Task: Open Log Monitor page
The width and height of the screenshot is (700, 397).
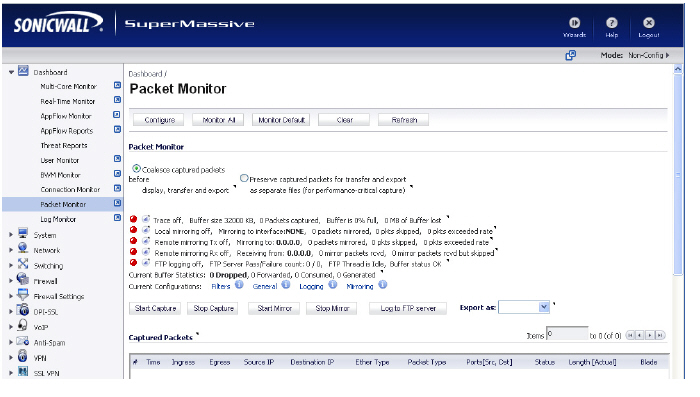Action: click(x=58, y=219)
